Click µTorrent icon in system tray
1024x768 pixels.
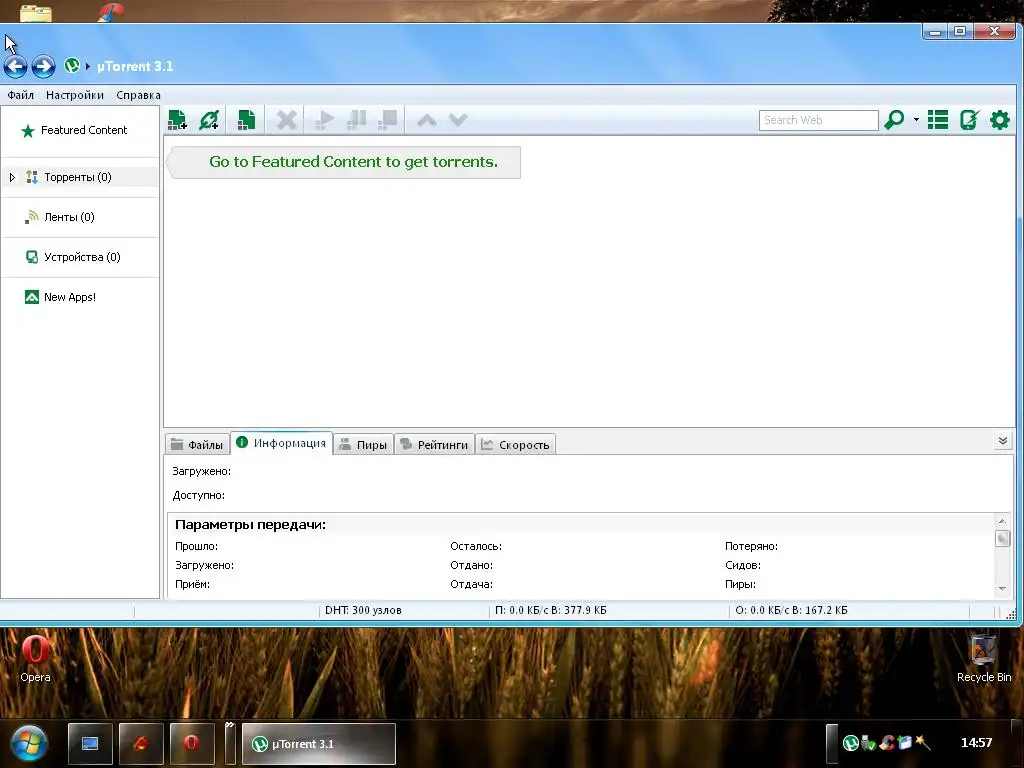point(850,743)
